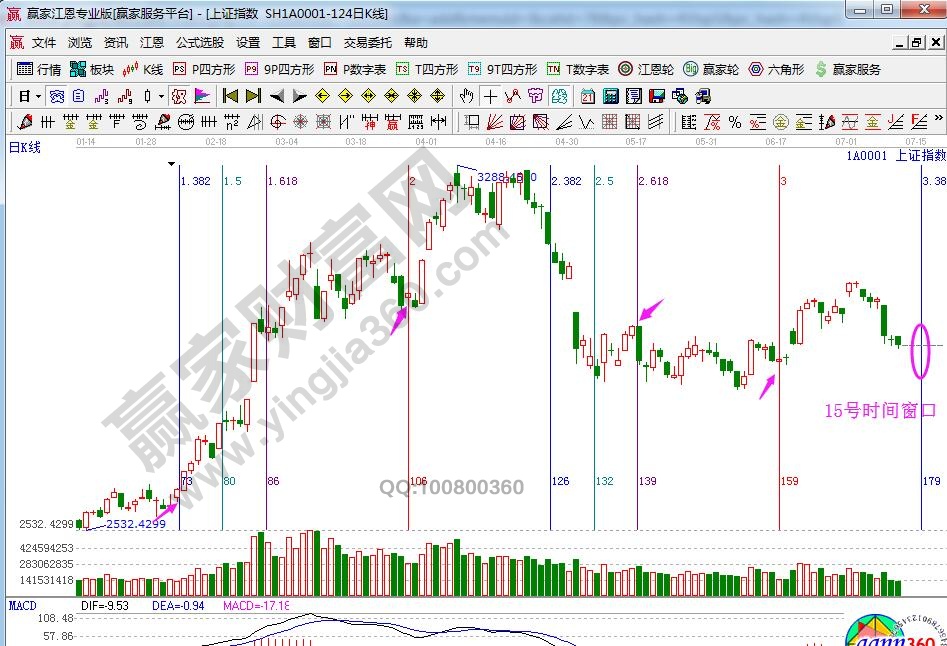The height and width of the screenshot is (646, 947).
Task: Open the 公式选股 menu
Action: (x=200, y=43)
